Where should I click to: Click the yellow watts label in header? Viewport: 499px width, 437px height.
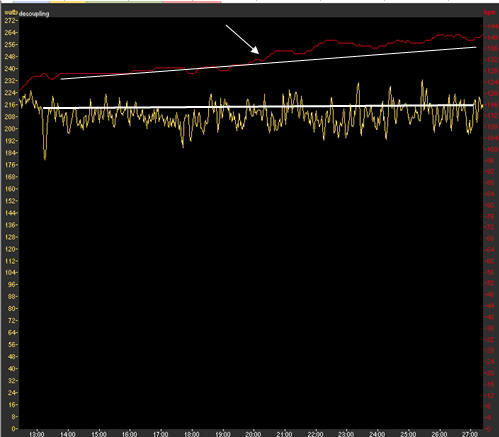pyautogui.click(x=10, y=13)
